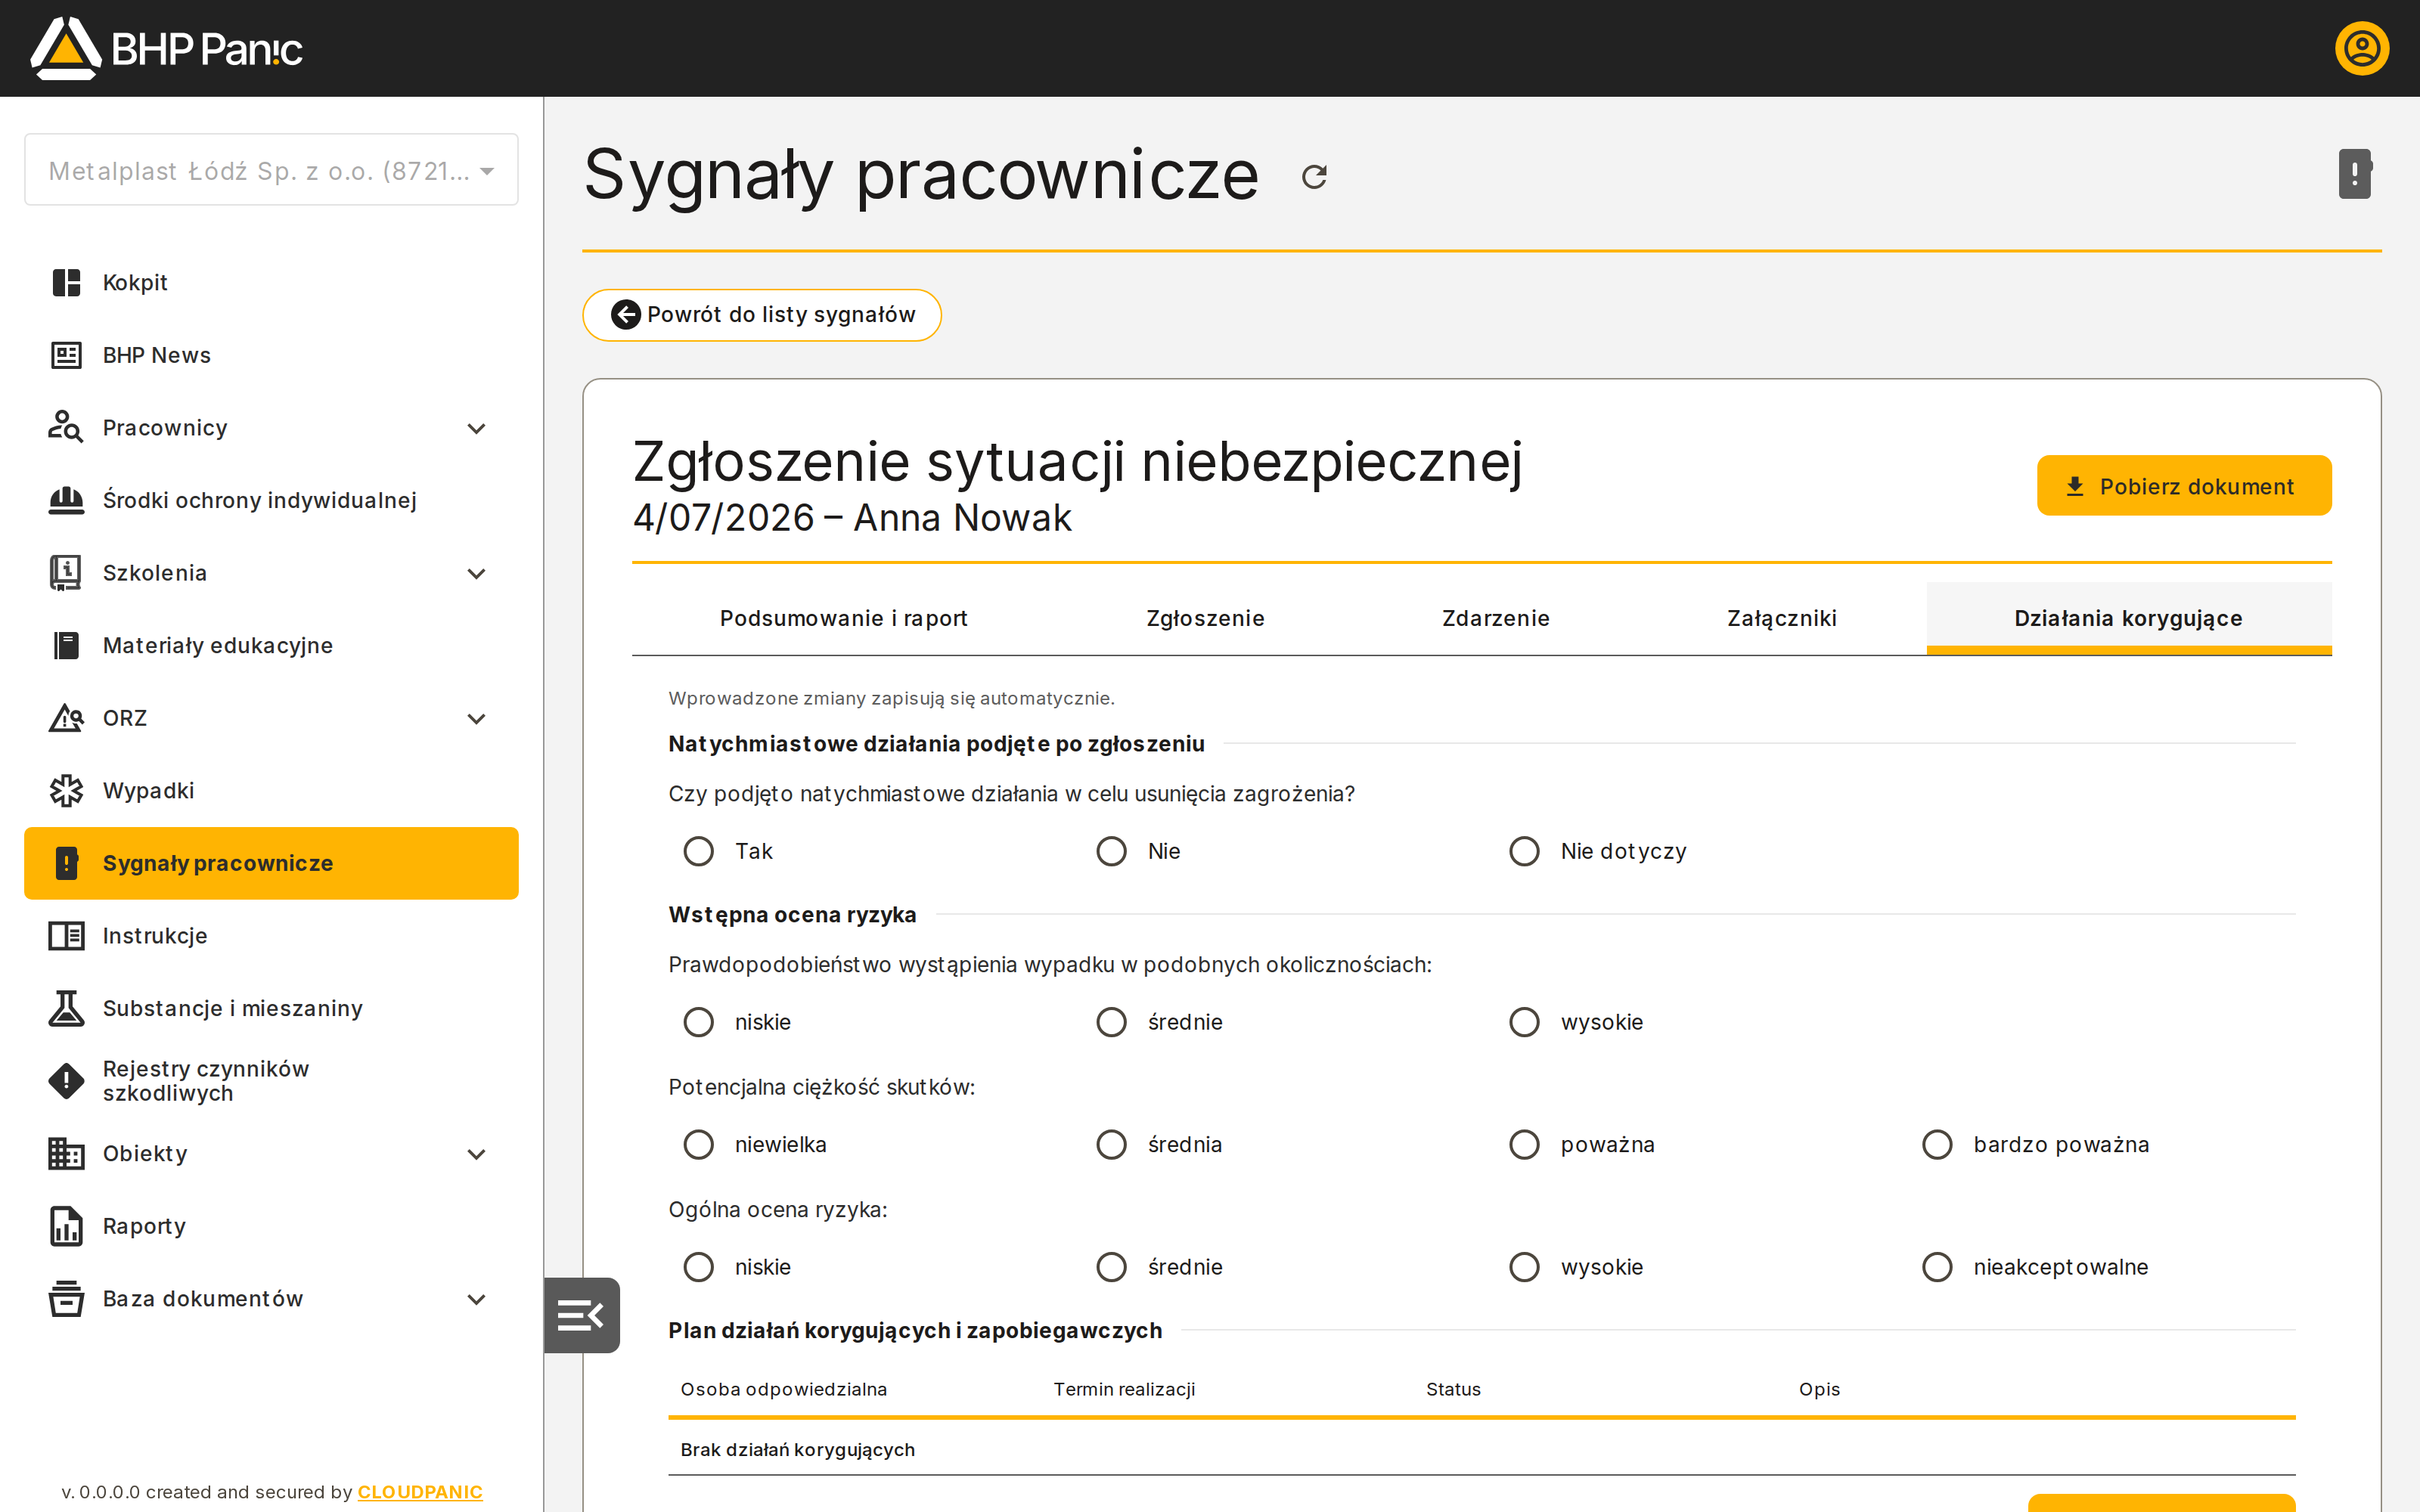Click the Osoba odpowiedzialna column header
The width and height of the screenshot is (2420, 1512).
783,1389
